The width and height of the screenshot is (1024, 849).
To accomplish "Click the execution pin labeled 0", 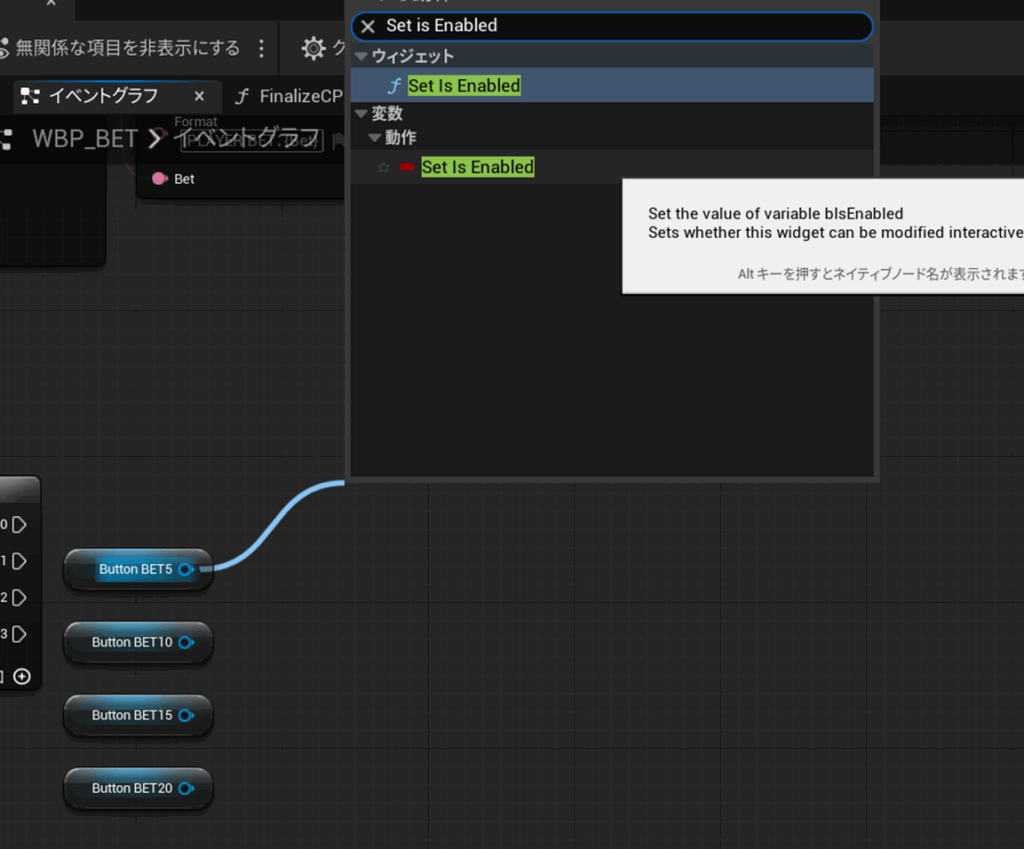I will pos(20,524).
